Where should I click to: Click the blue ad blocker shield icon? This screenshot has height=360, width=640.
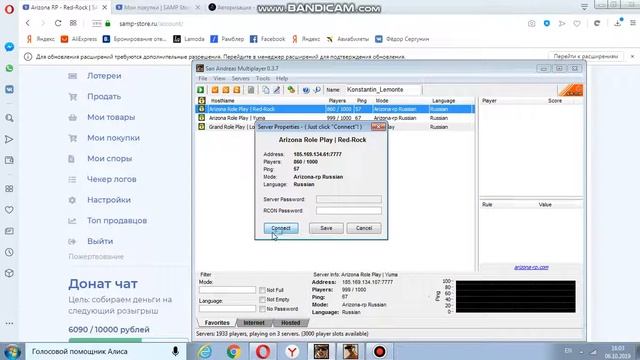pos(547,24)
